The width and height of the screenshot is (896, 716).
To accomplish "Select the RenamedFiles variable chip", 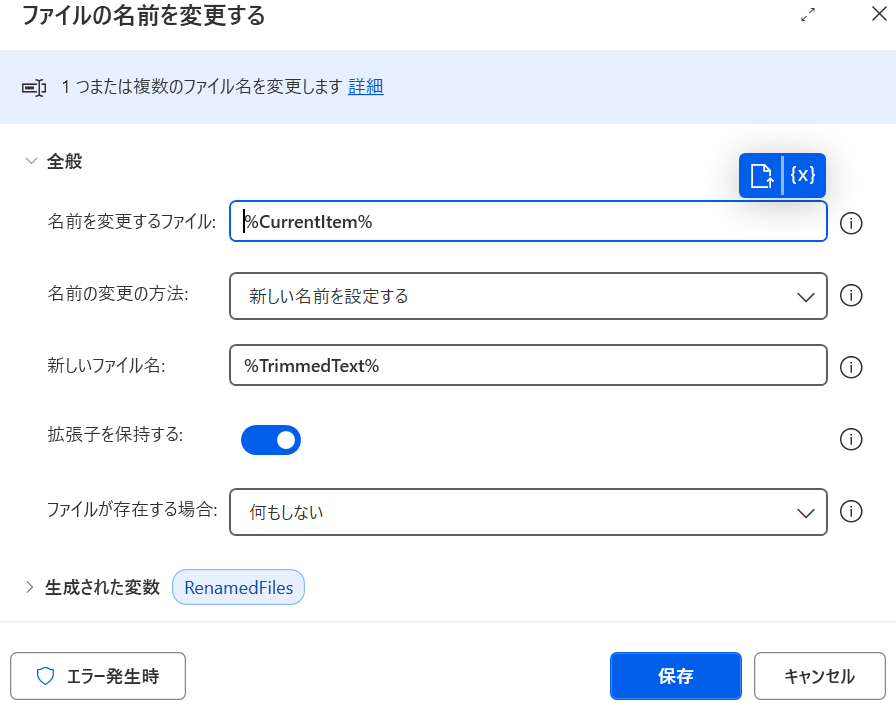I will tap(238, 587).
